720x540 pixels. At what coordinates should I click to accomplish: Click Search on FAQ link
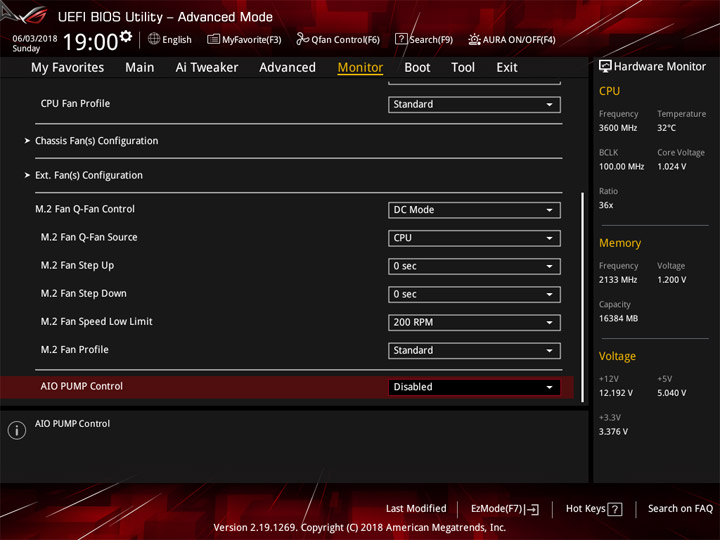coord(680,508)
